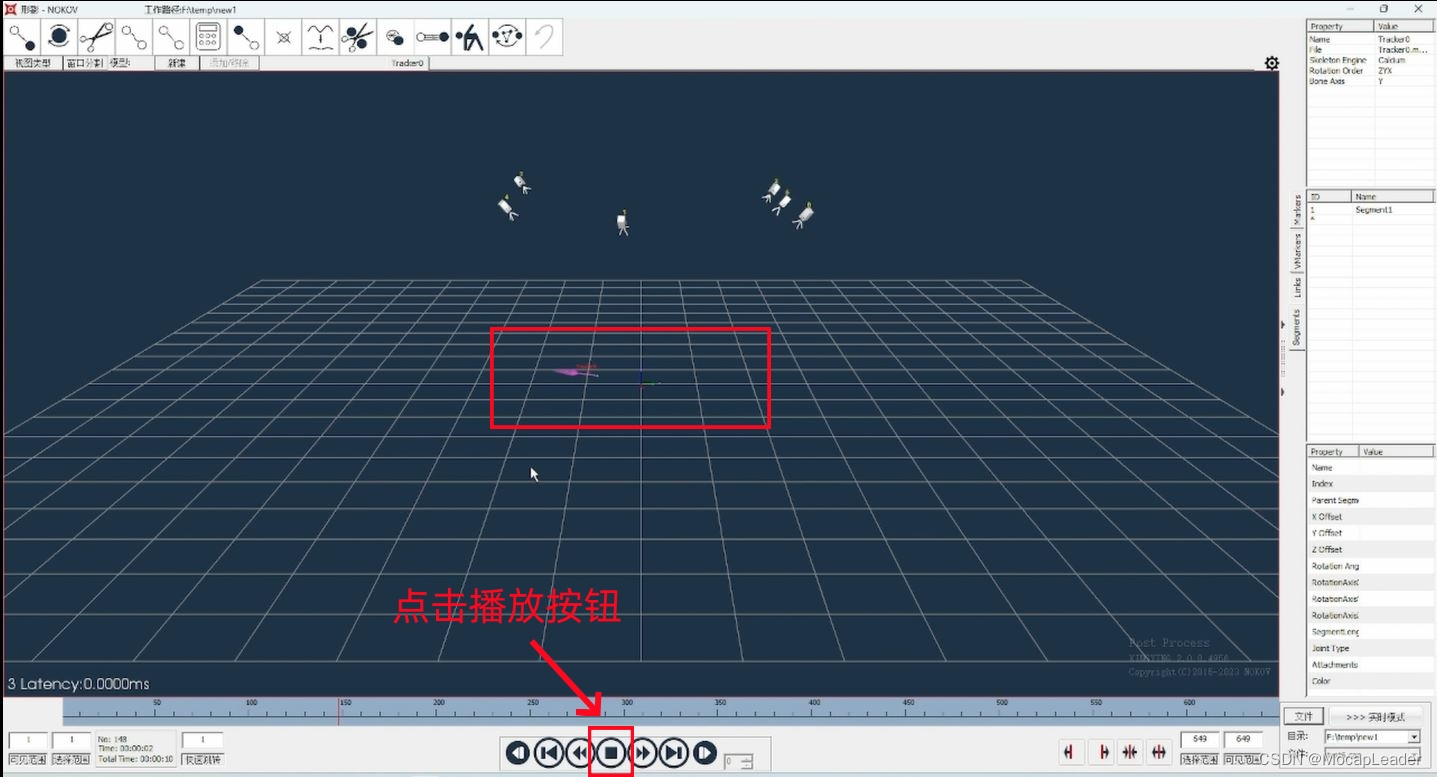This screenshot has width=1437, height=777.
Task: Click the square stop button
Action: pos(611,752)
